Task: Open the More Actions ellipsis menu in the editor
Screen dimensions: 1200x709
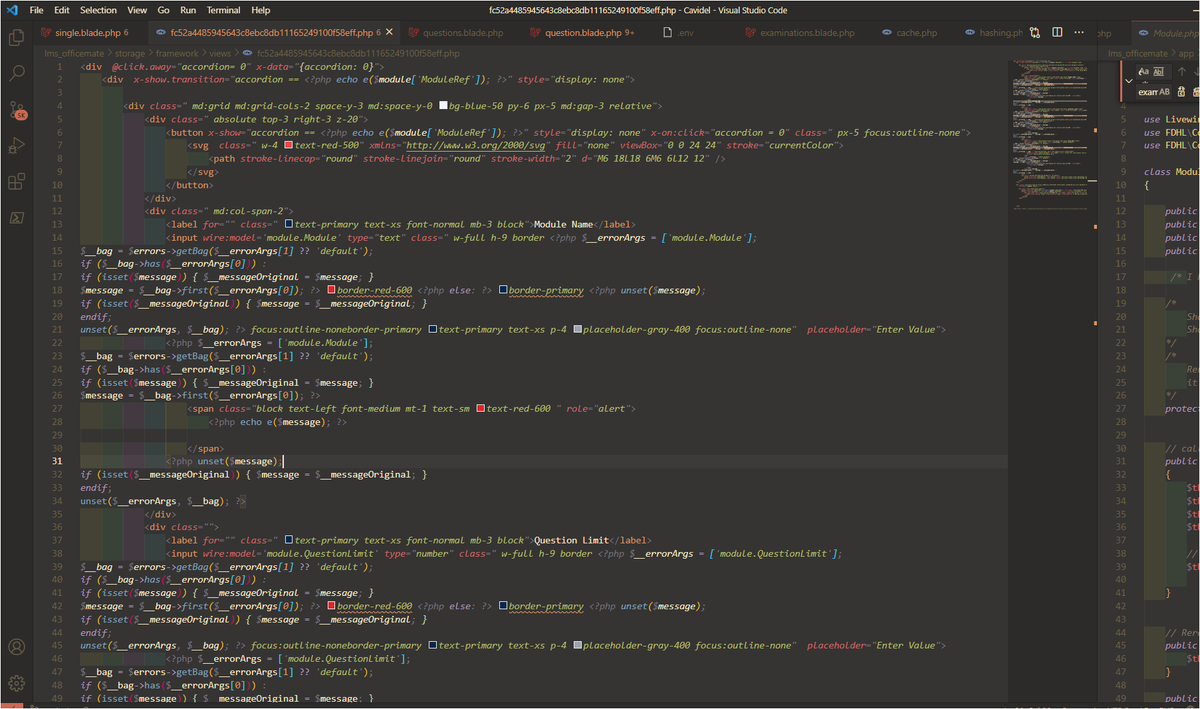Action: [x=1078, y=32]
